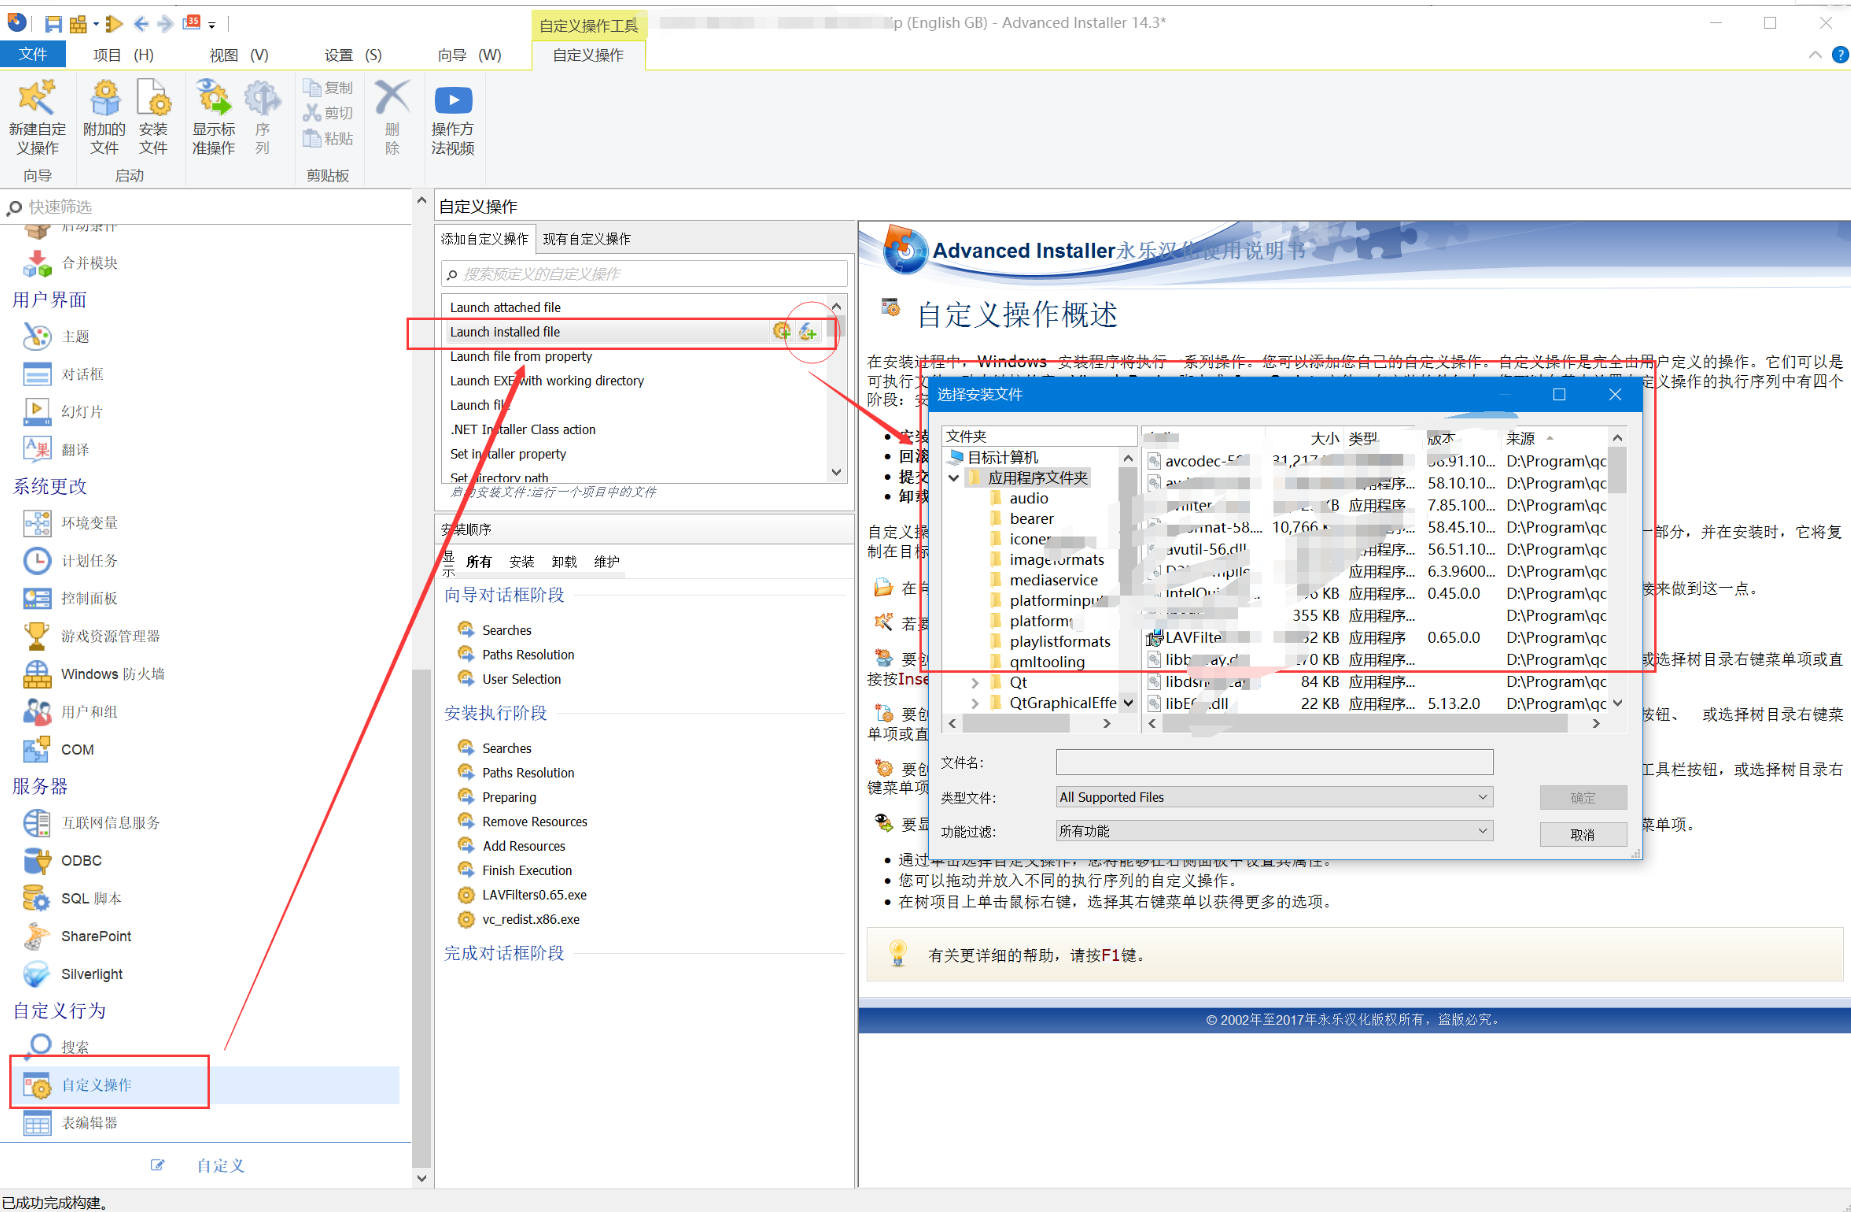Open the All Supported Files dropdown

[1483, 797]
